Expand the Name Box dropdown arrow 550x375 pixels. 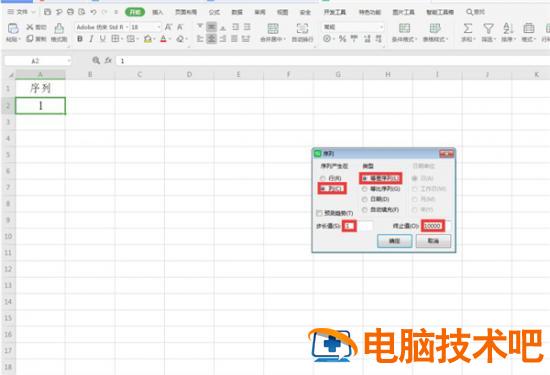(x=68, y=61)
